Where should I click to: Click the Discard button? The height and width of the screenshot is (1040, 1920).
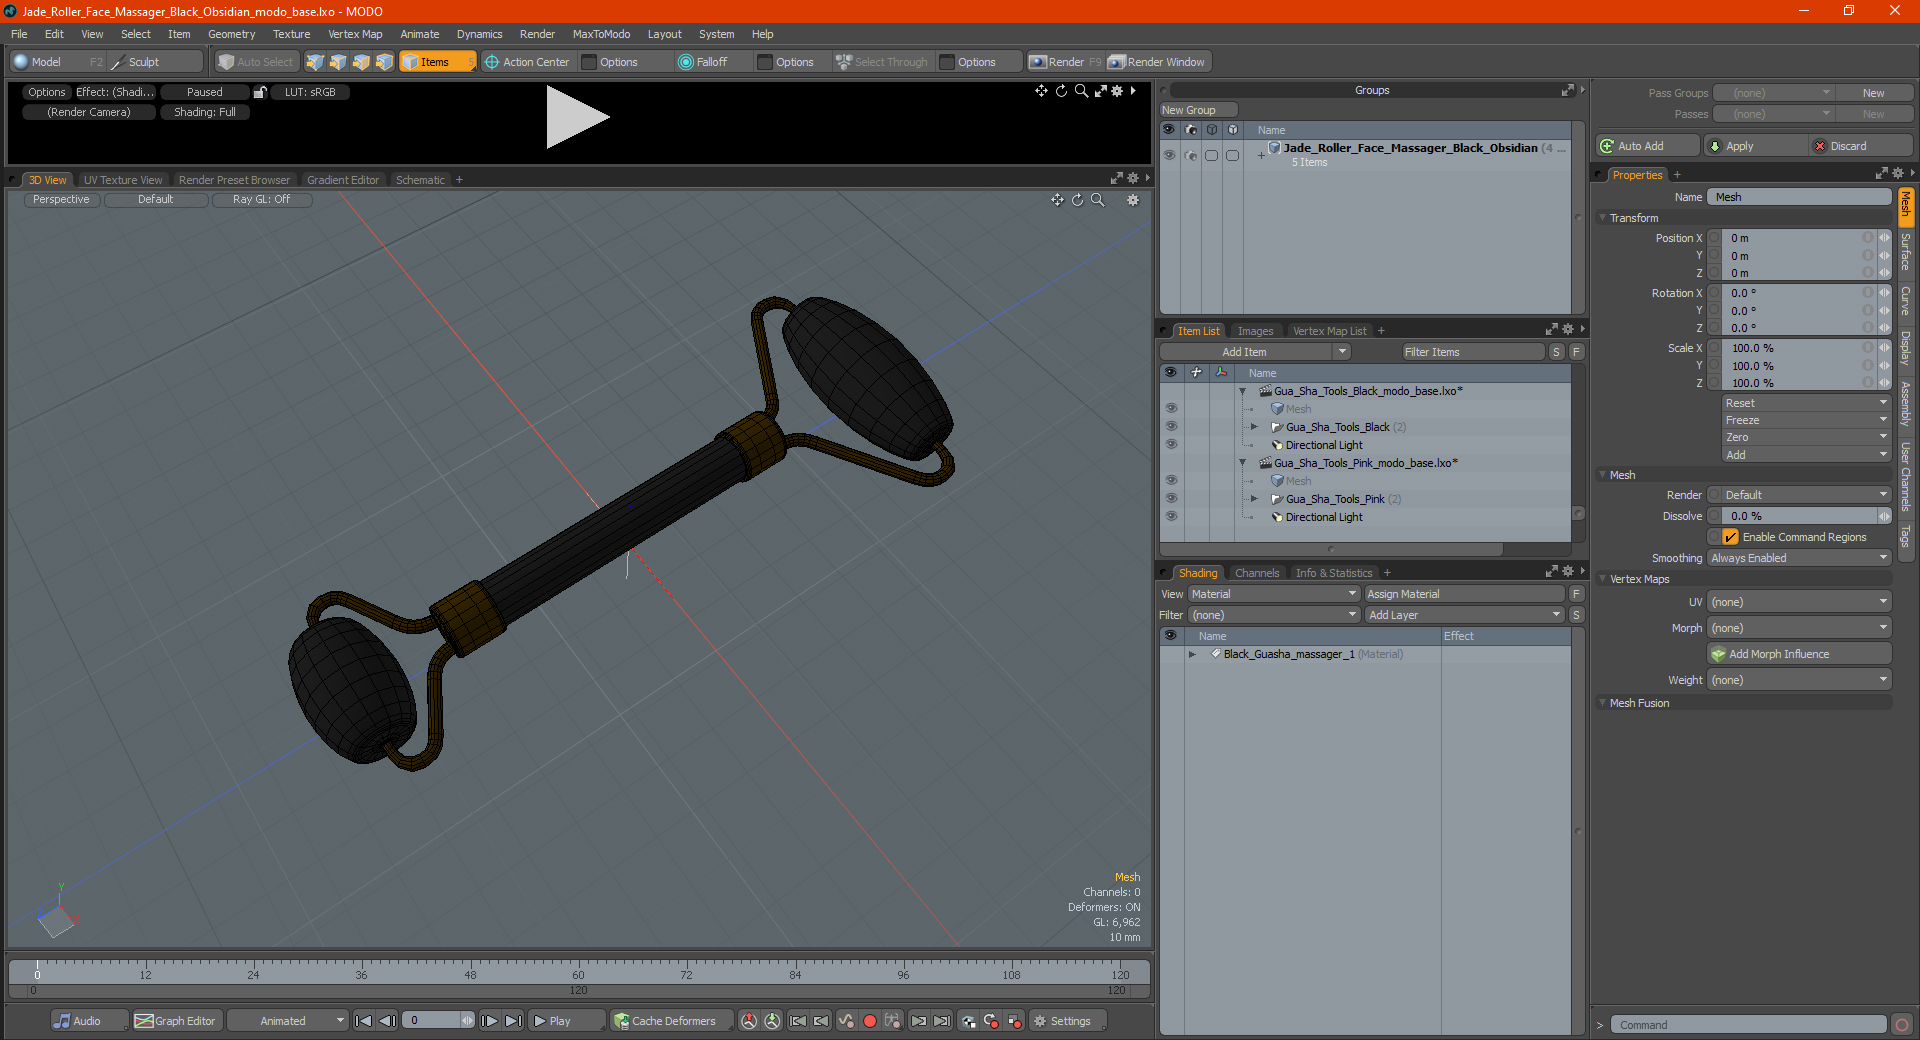(1861, 146)
